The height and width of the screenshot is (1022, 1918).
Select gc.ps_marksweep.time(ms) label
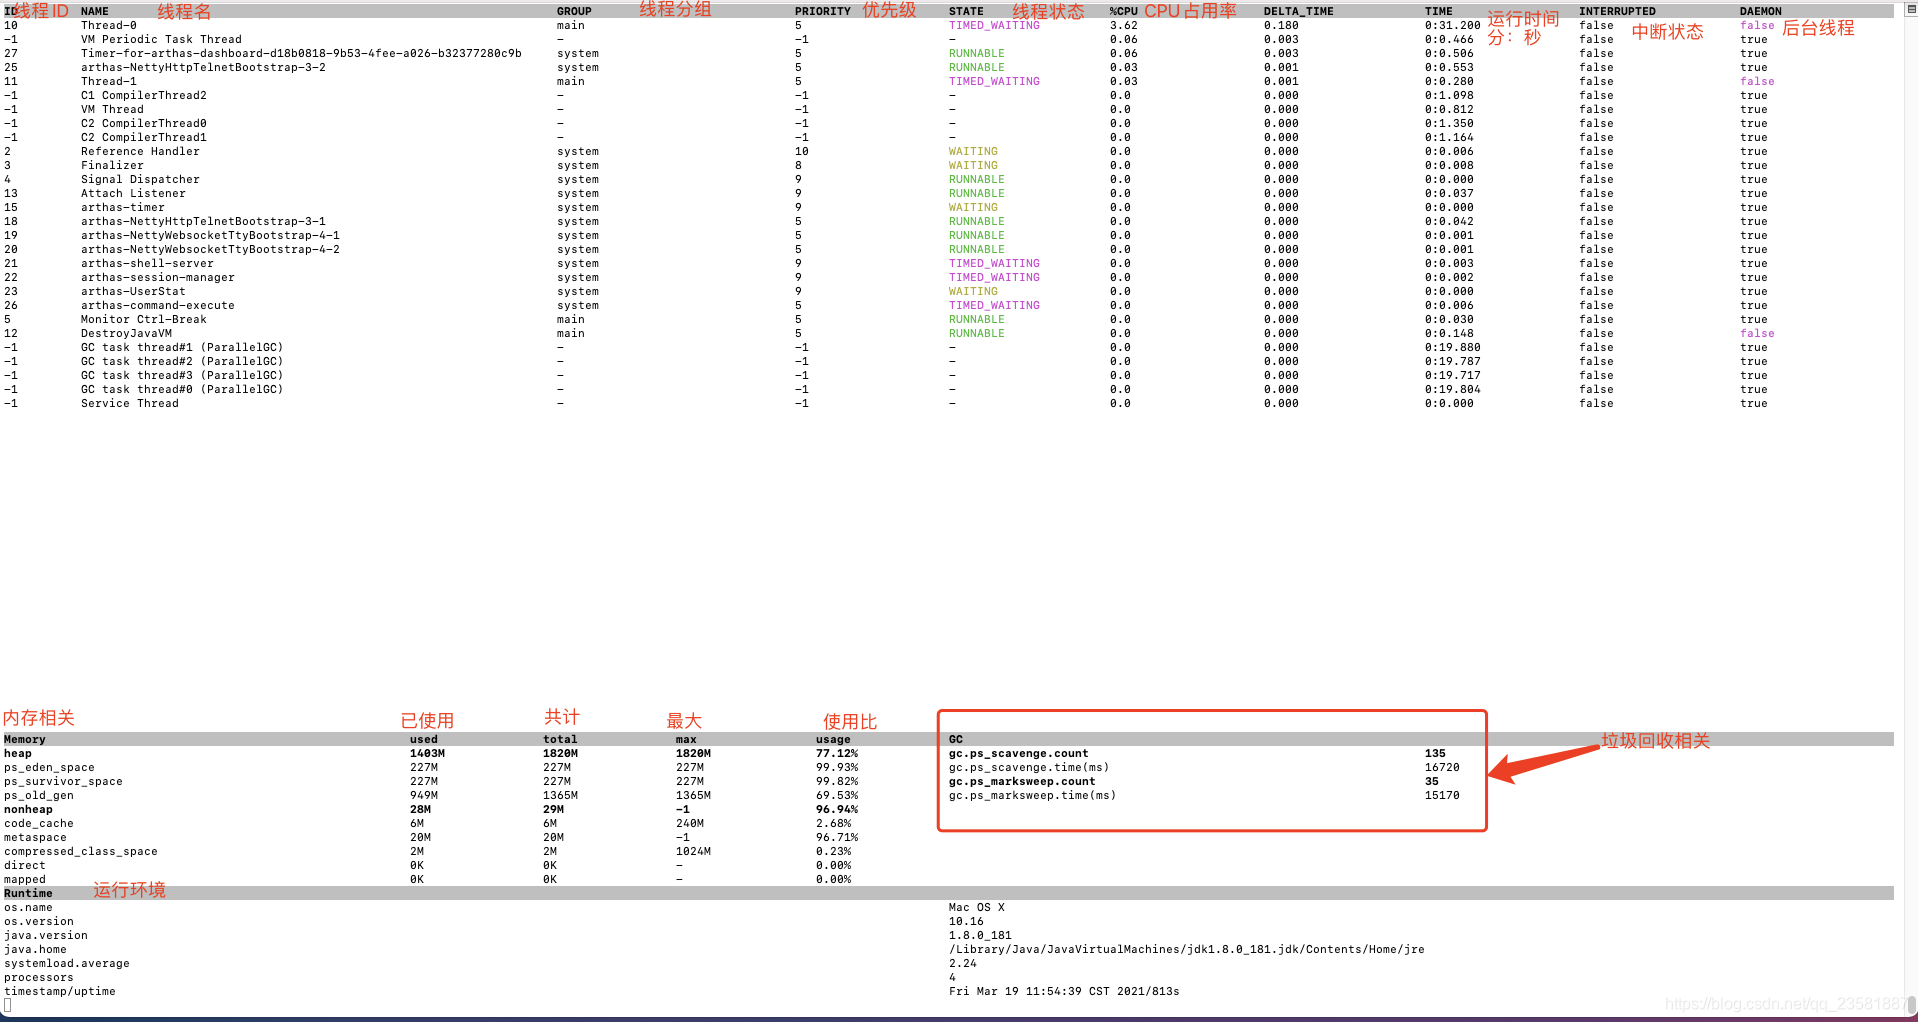(1033, 796)
